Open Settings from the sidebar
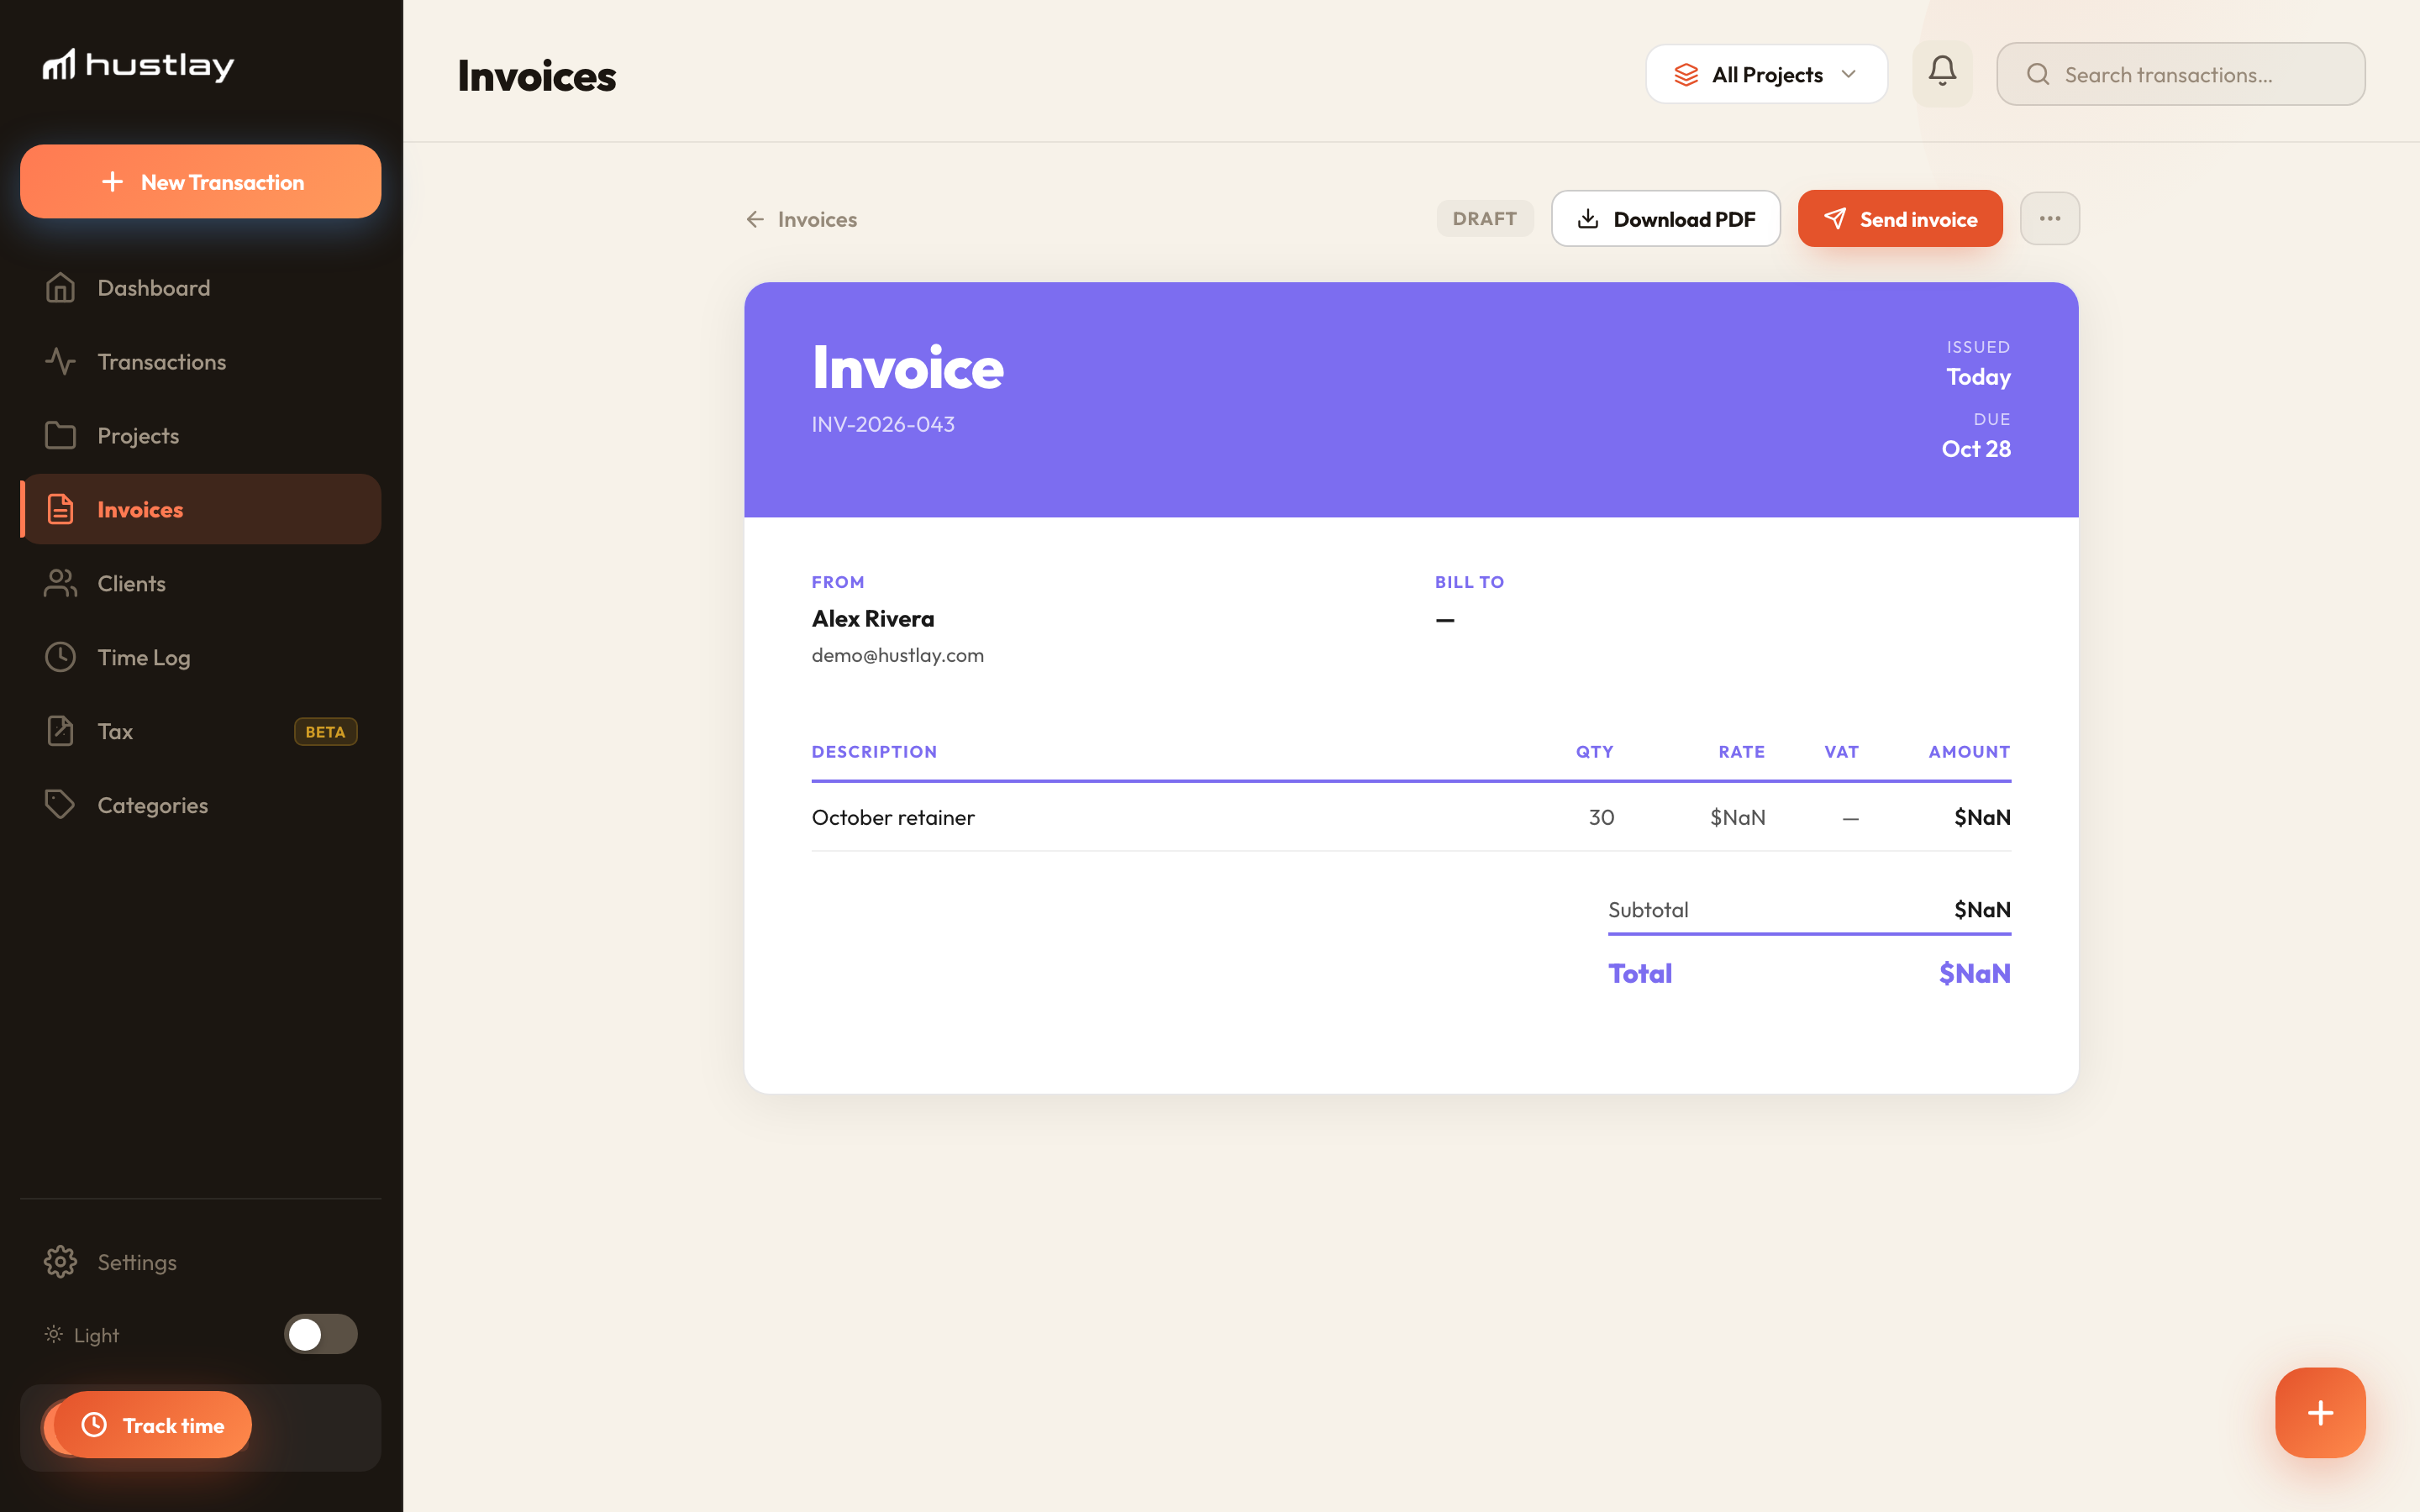The image size is (2420, 1512). tap(200, 1262)
